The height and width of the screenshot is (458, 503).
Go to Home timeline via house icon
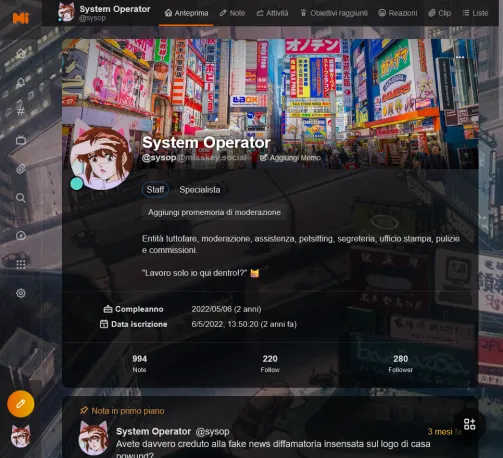click(x=21, y=53)
